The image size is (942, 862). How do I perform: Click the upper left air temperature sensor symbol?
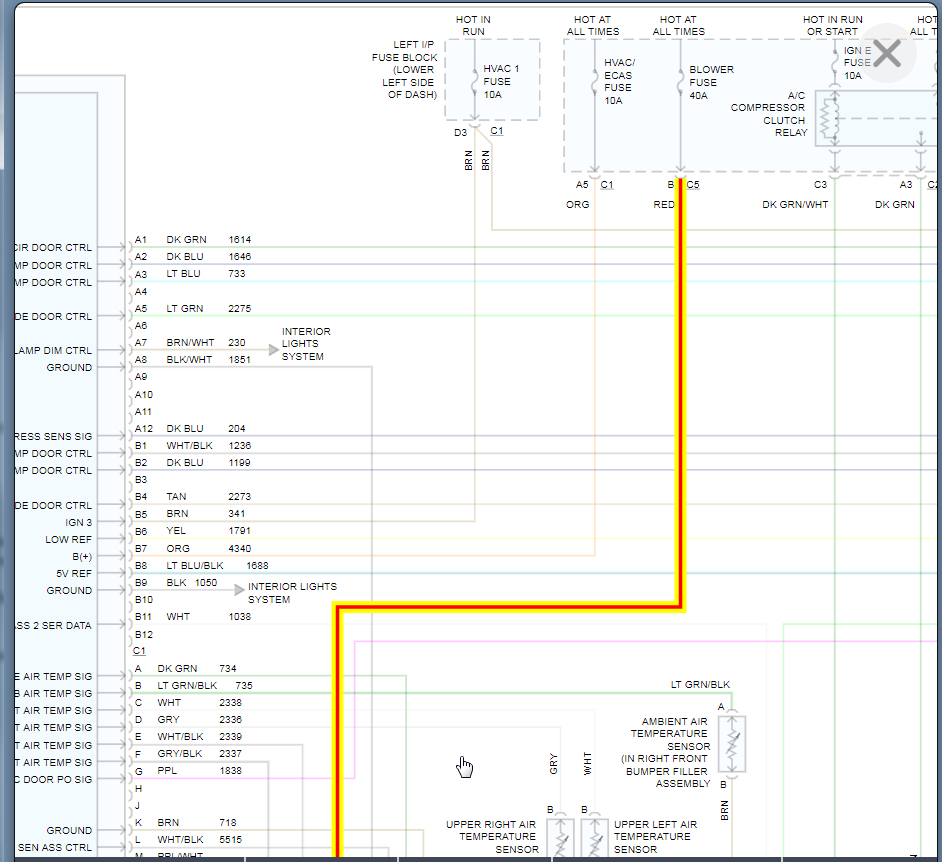pos(594,836)
